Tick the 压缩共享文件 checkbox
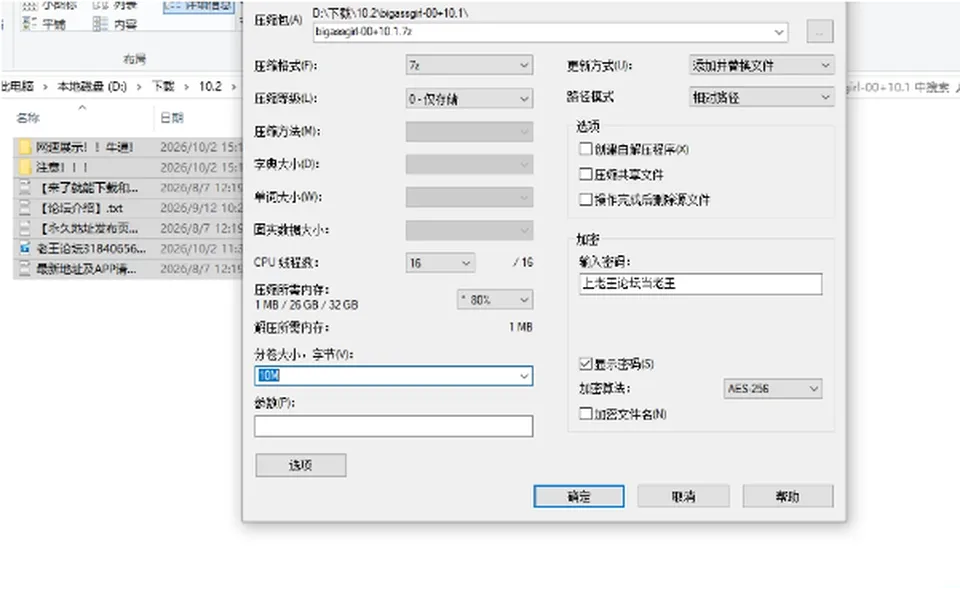The image size is (960, 589). coord(585,174)
